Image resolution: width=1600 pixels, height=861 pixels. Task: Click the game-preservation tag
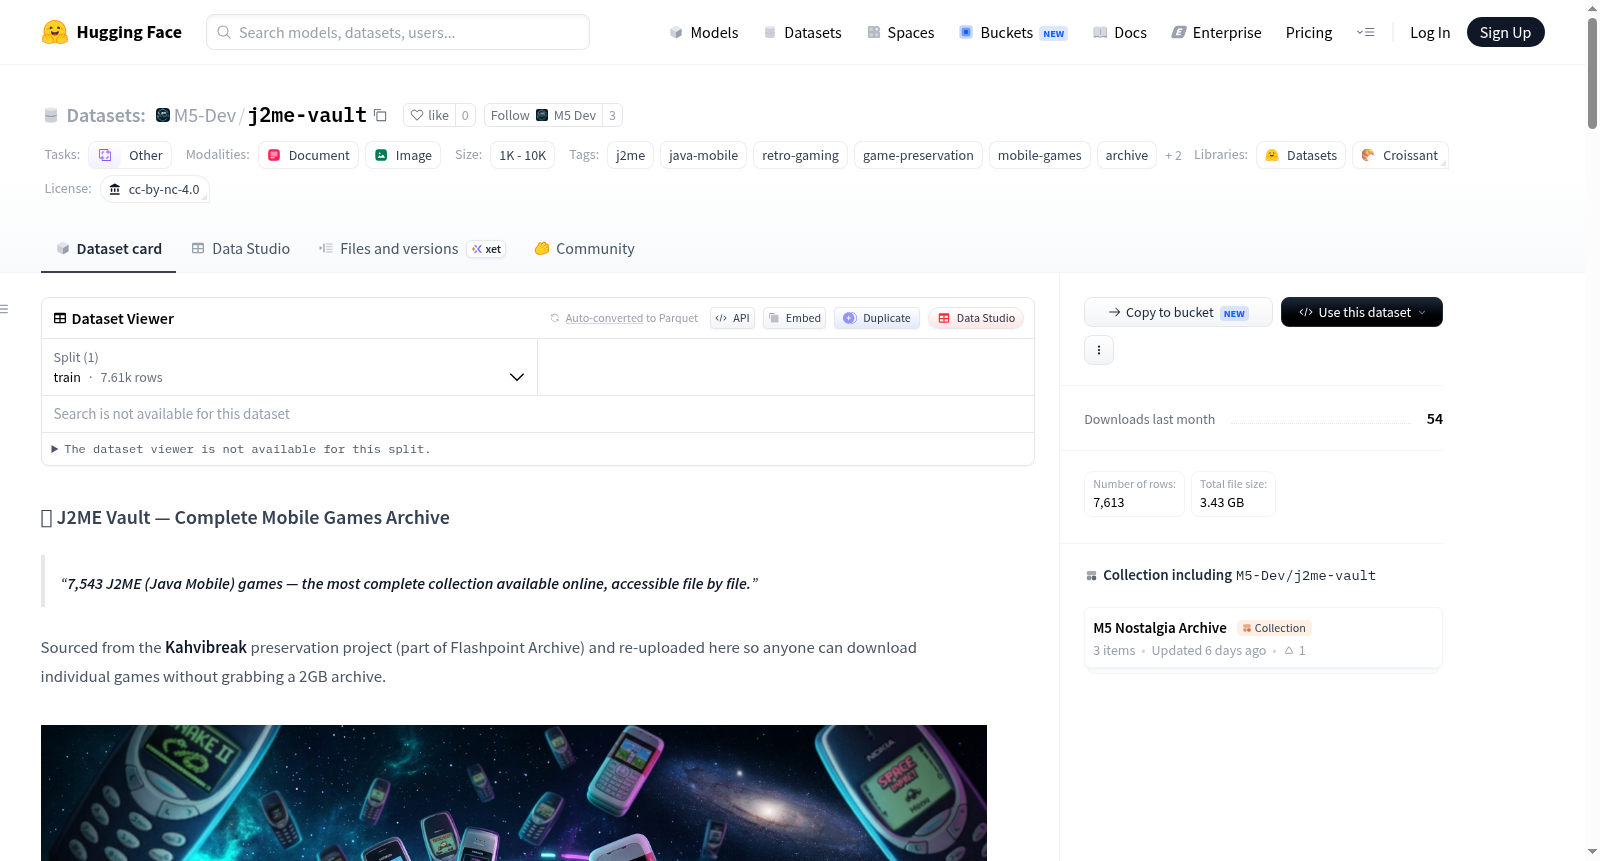point(918,155)
